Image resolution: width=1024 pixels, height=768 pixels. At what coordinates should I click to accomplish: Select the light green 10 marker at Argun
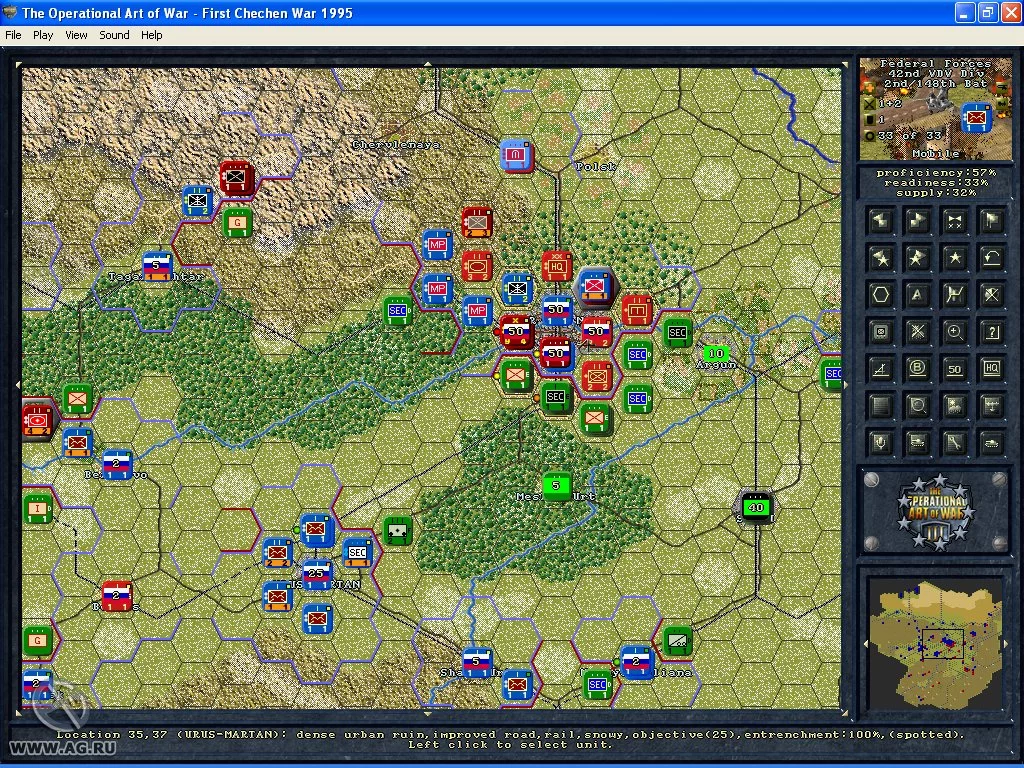click(x=716, y=353)
